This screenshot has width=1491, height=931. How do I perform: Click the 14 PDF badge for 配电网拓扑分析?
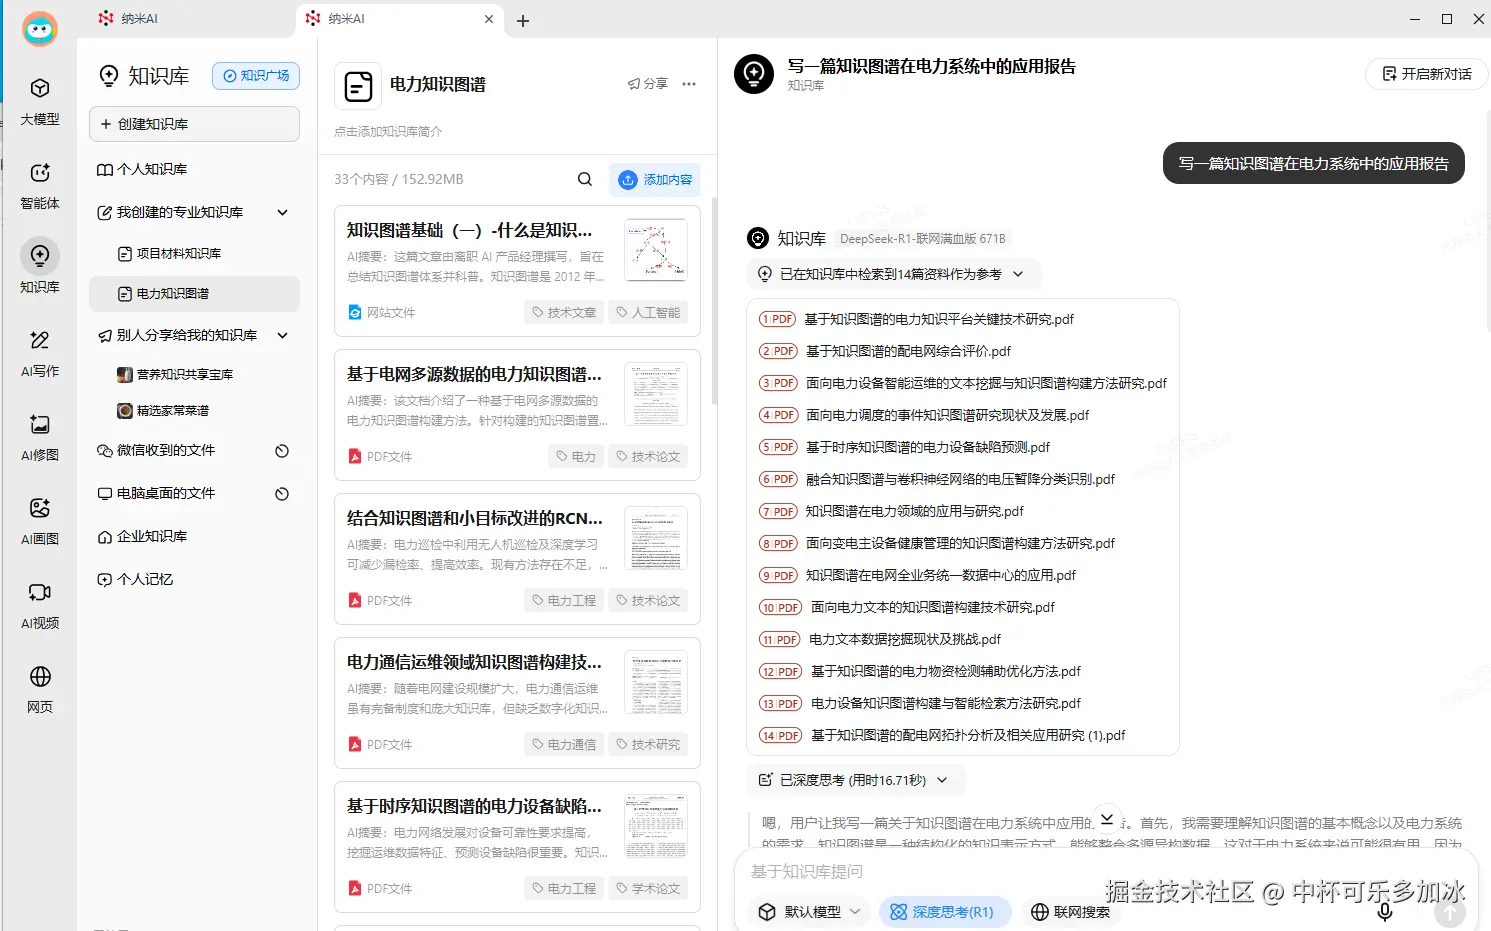pyautogui.click(x=781, y=735)
